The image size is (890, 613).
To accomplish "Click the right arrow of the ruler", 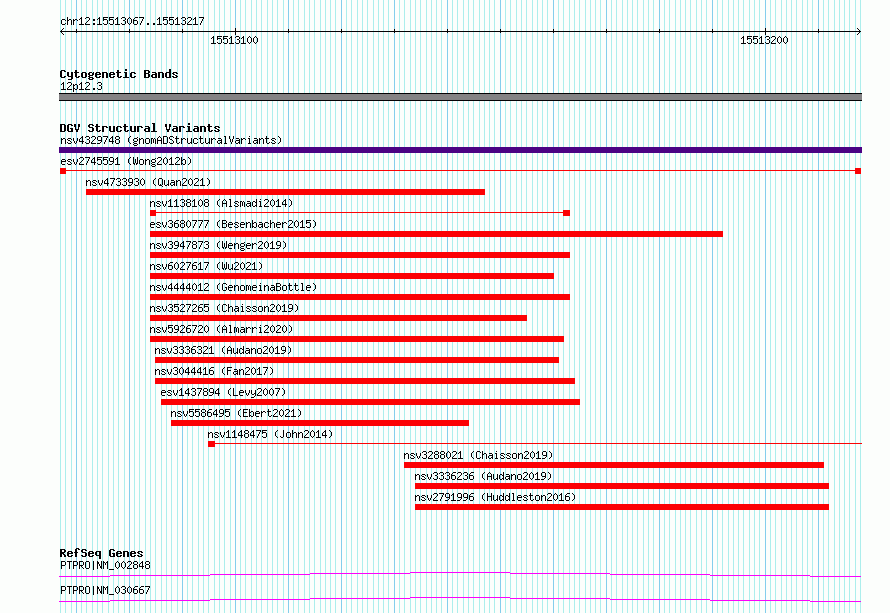I will point(859,32).
